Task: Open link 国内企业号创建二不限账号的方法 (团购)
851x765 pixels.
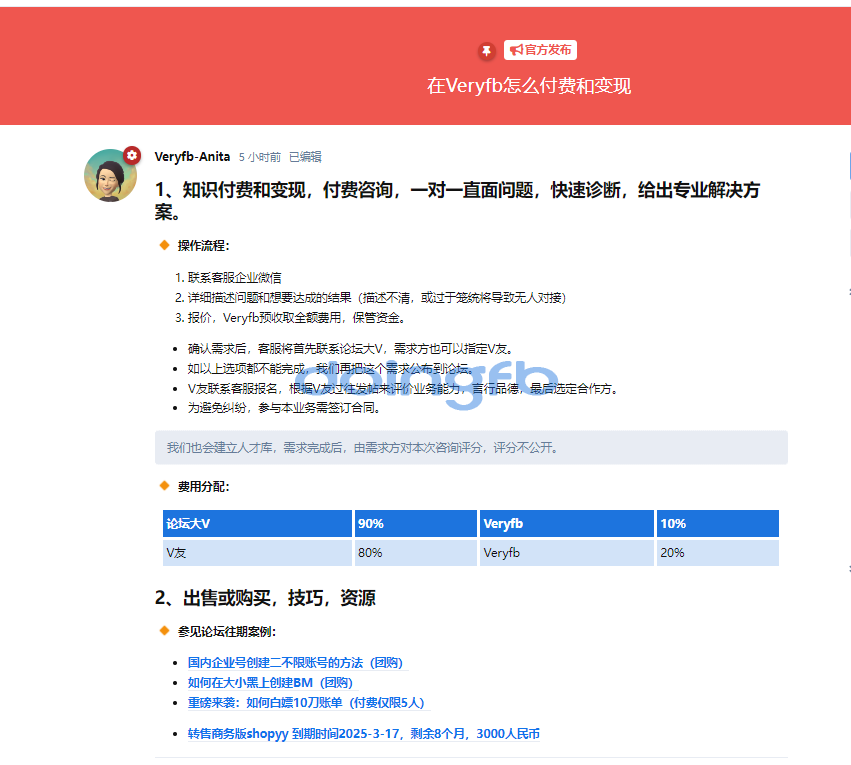Action: tap(295, 662)
